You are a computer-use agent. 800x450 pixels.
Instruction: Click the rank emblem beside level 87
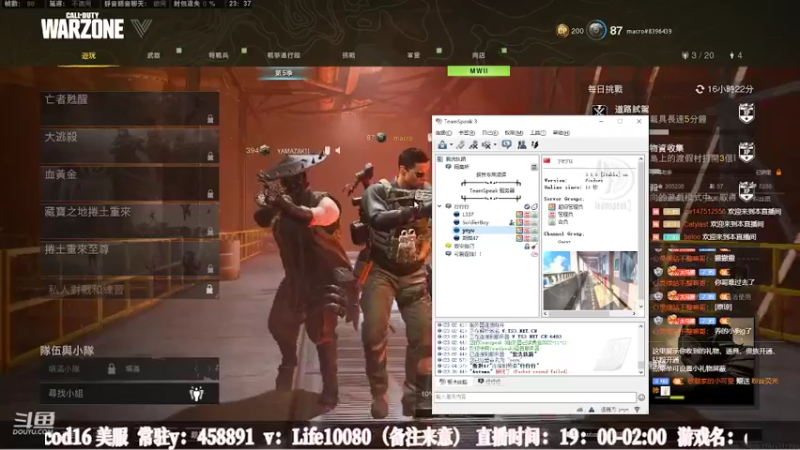coord(595,30)
